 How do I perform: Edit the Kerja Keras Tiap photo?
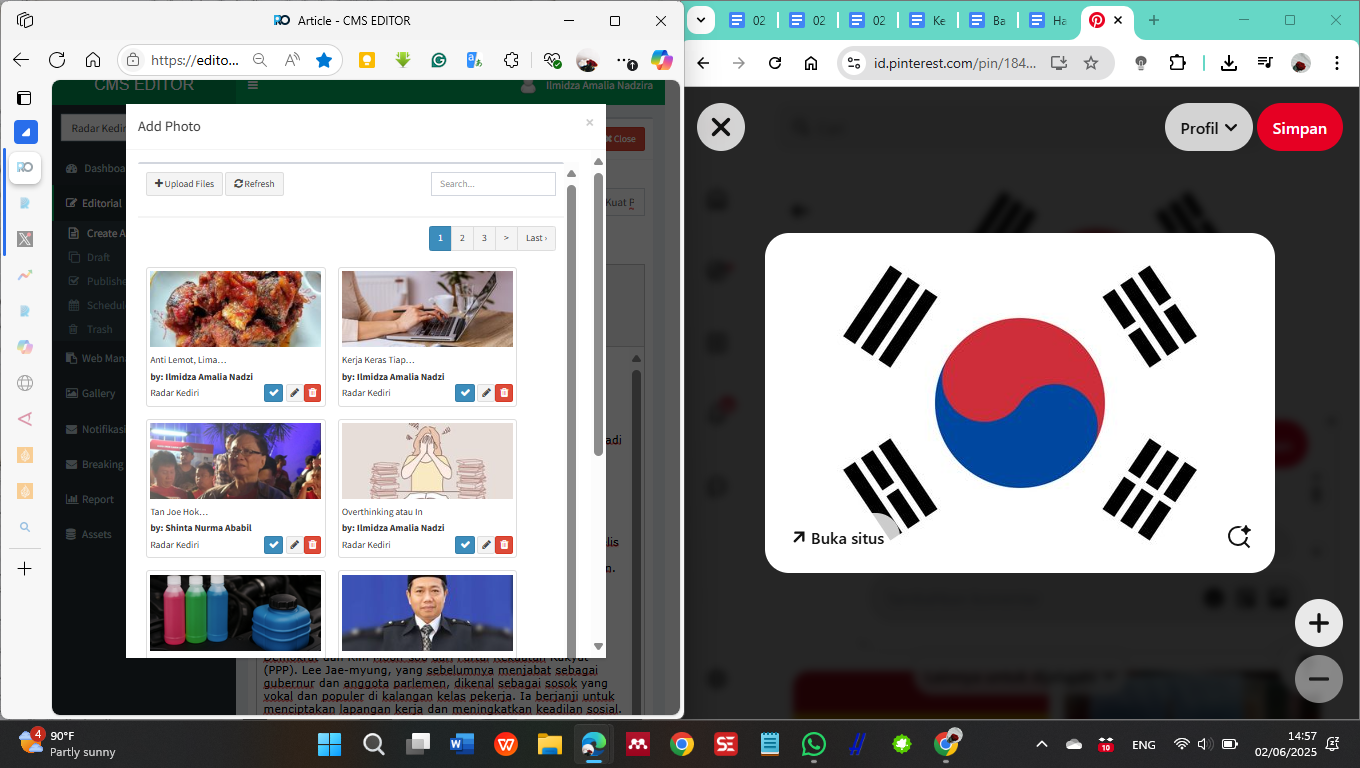coord(485,393)
